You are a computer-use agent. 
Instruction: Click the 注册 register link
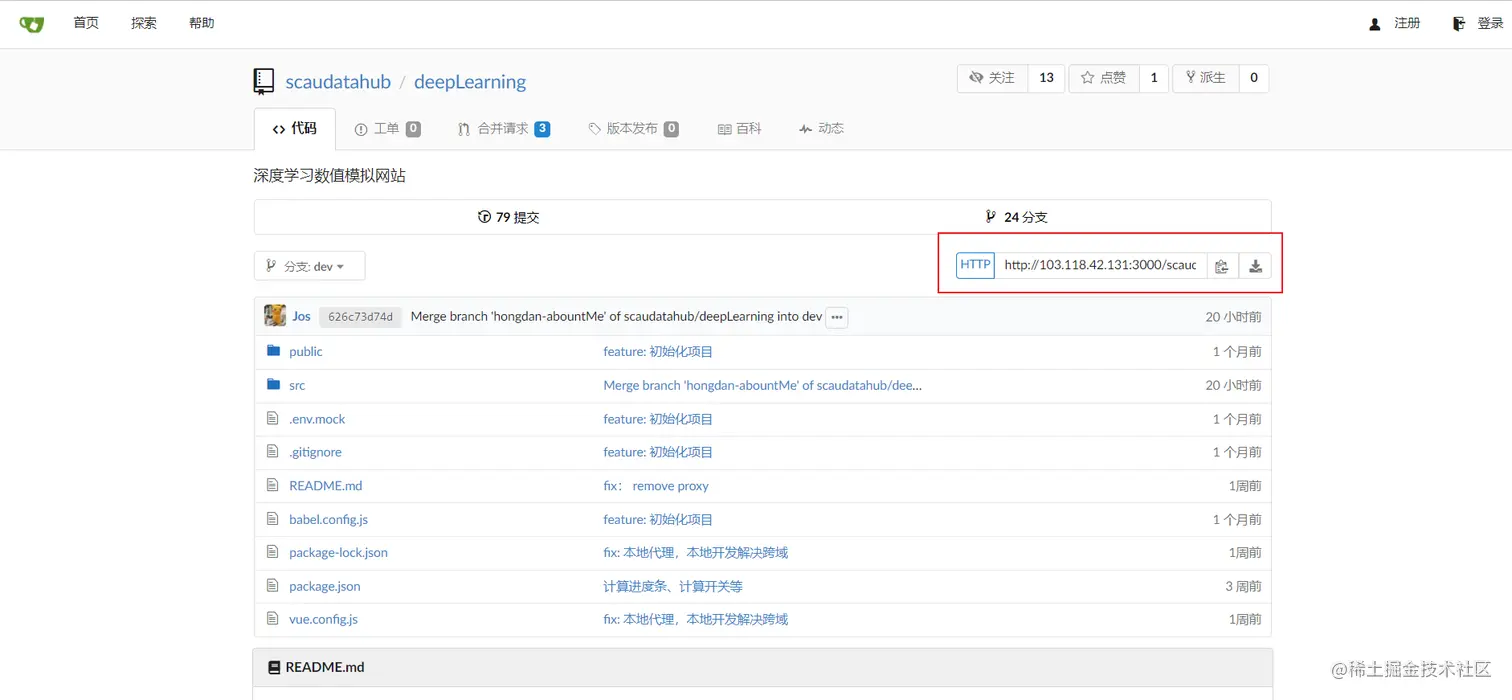click(x=1395, y=23)
